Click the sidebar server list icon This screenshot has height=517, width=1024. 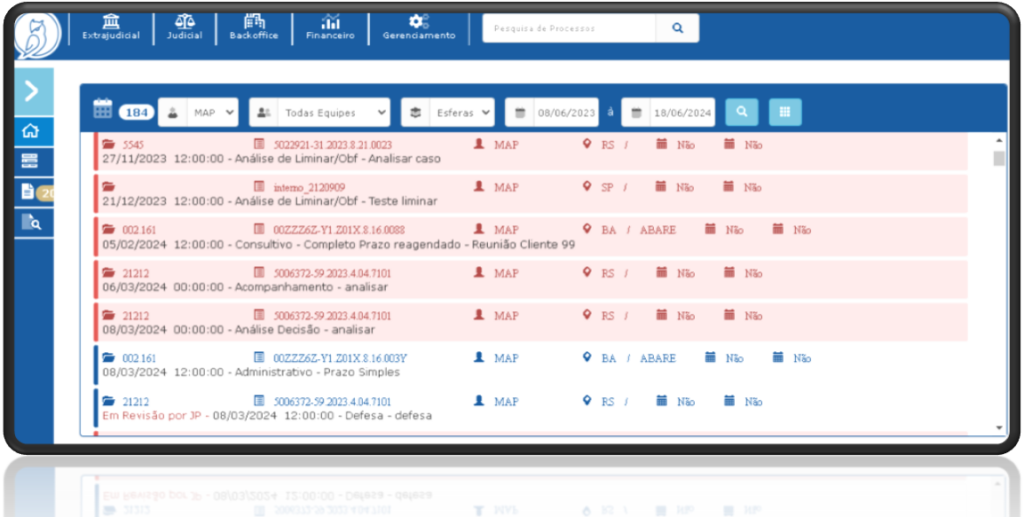31,161
